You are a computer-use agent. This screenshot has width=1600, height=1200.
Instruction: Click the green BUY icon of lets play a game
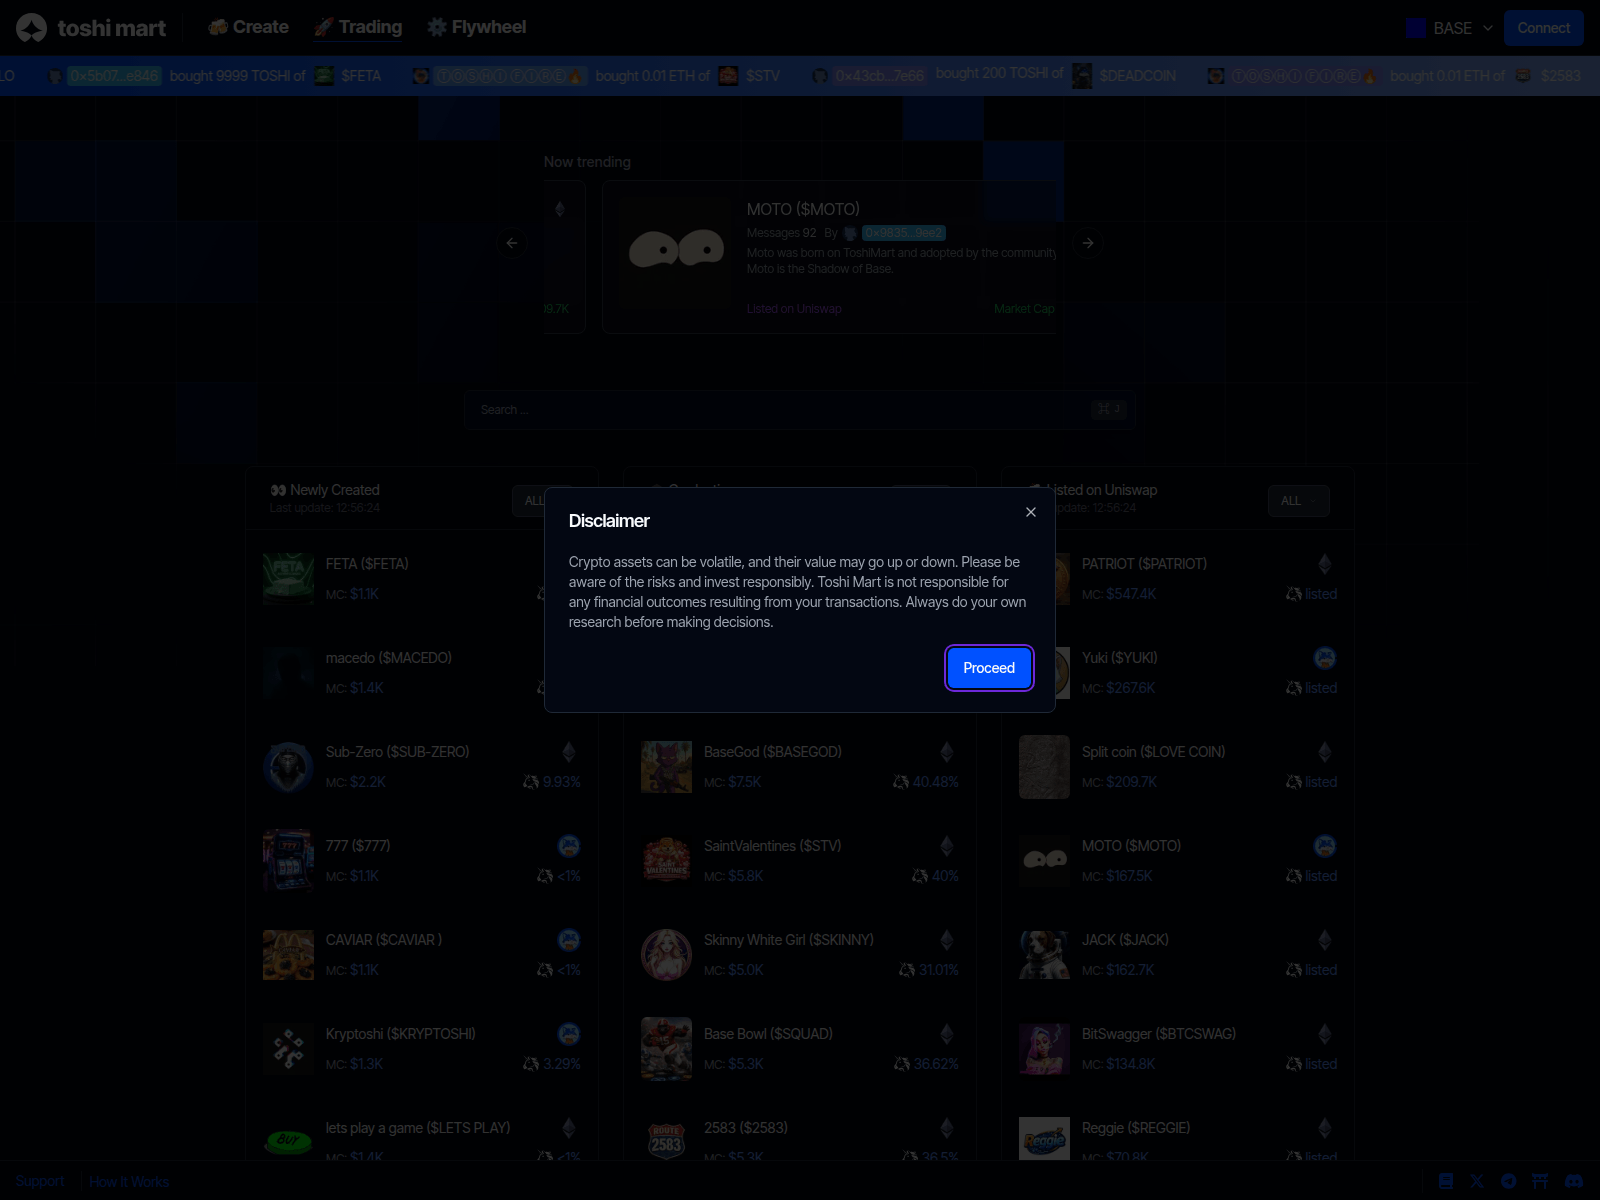(288, 1141)
